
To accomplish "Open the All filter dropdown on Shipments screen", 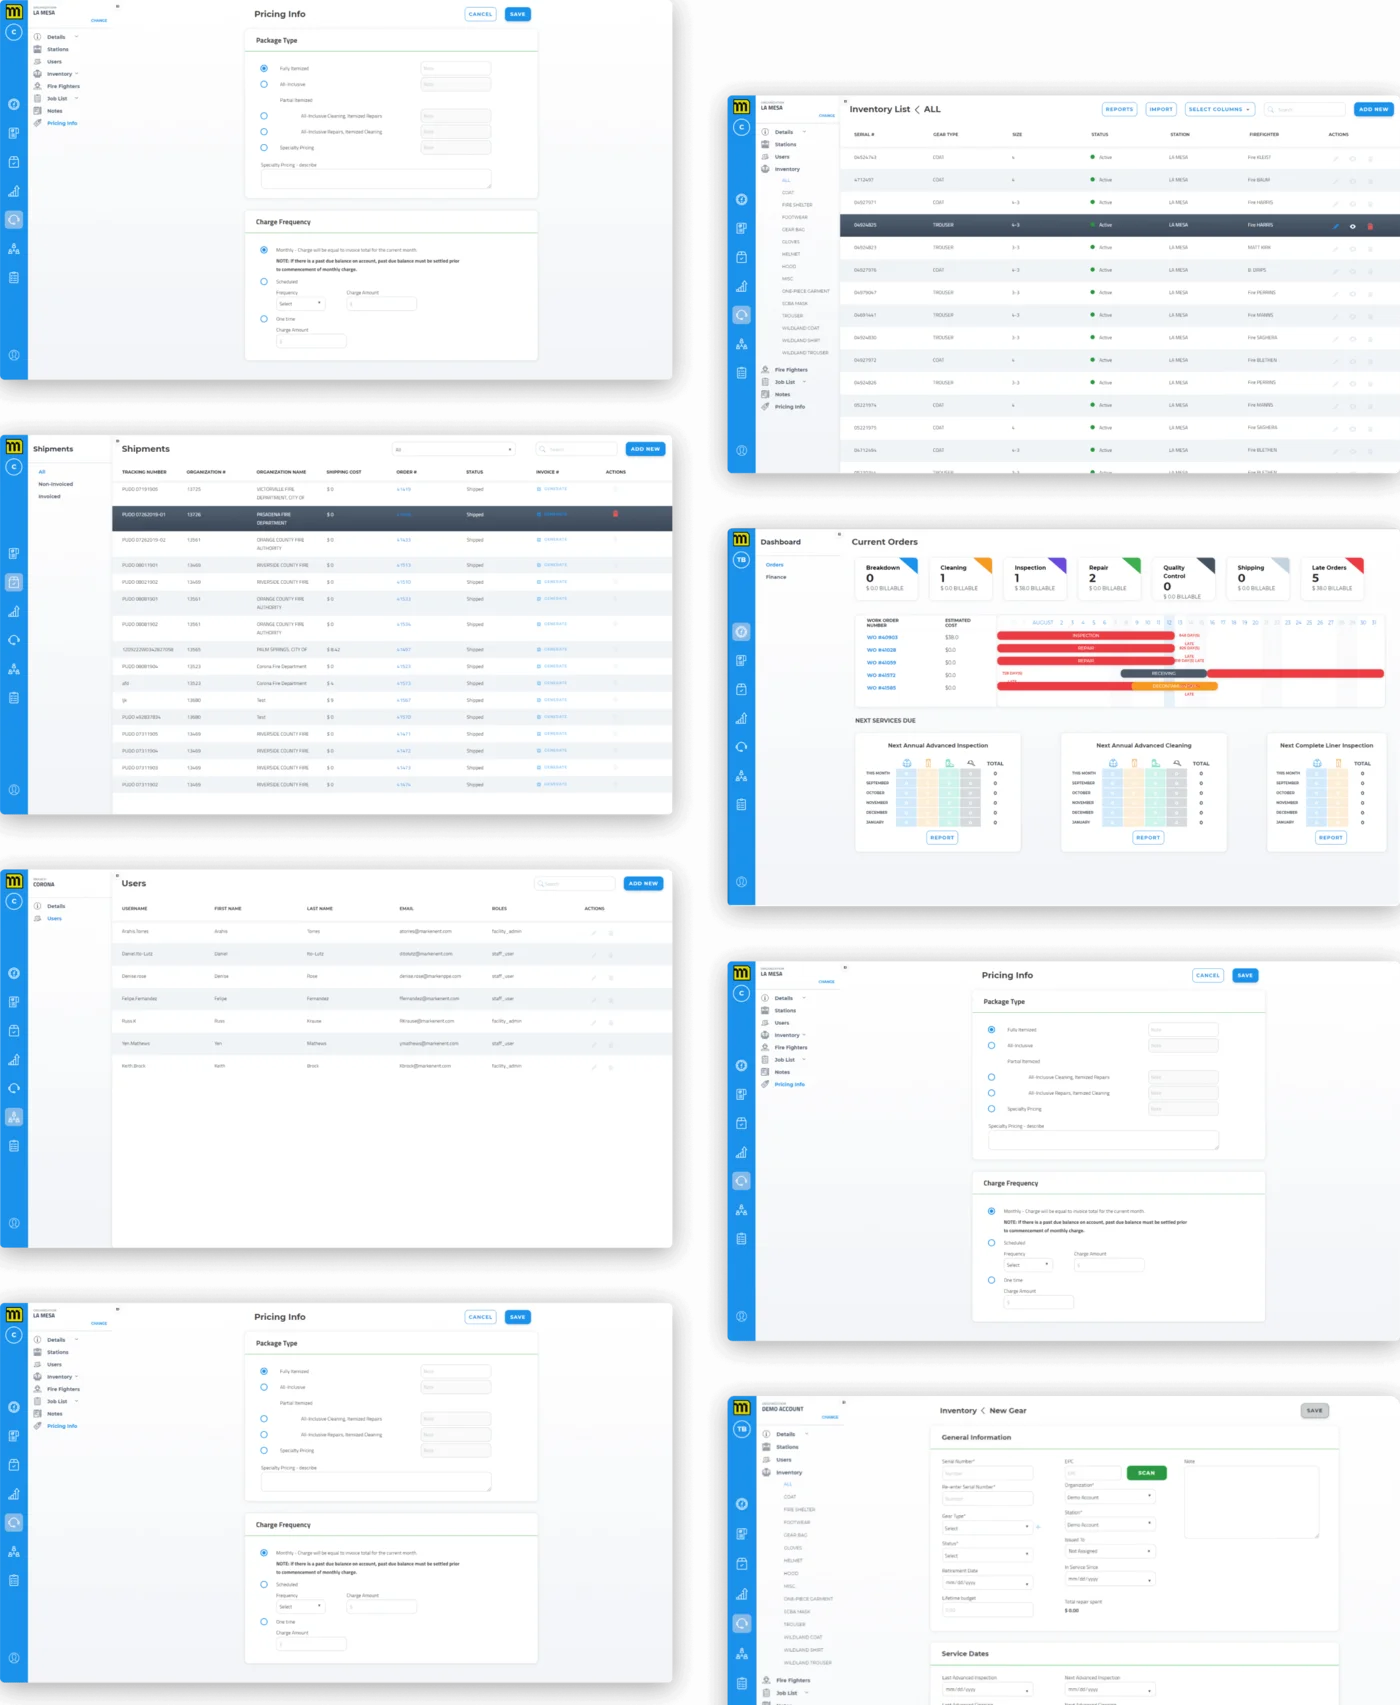I will (453, 450).
